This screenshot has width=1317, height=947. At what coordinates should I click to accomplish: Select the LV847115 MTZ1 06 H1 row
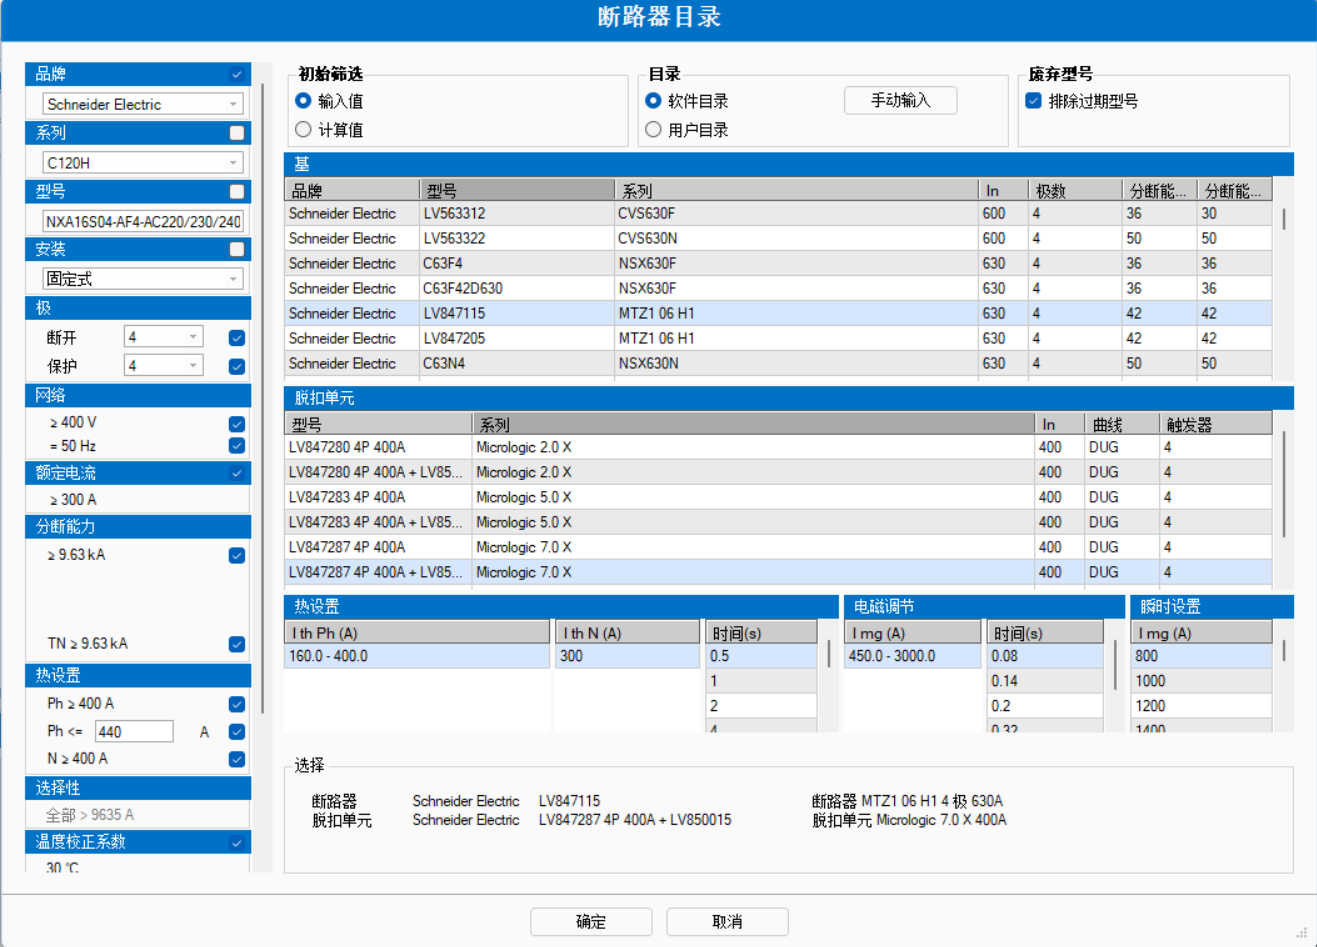[778, 313]
